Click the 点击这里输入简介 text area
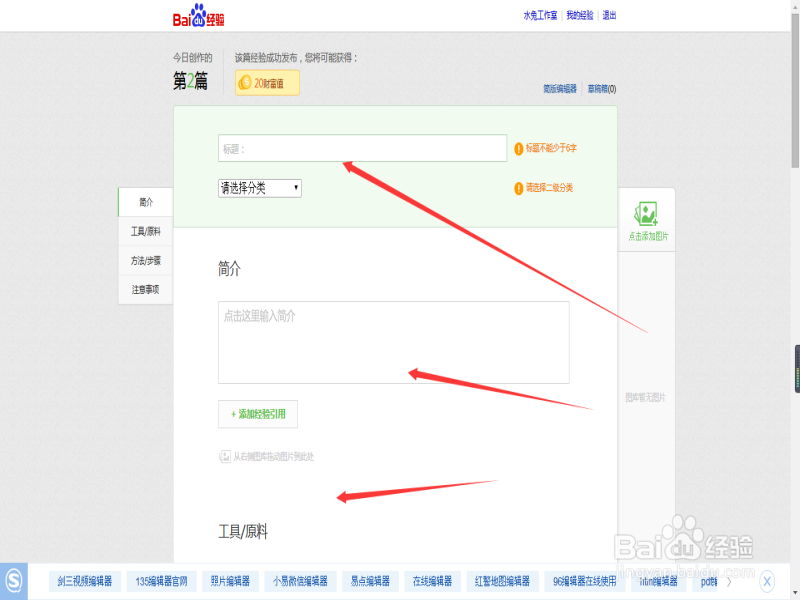 click(393, 342)
